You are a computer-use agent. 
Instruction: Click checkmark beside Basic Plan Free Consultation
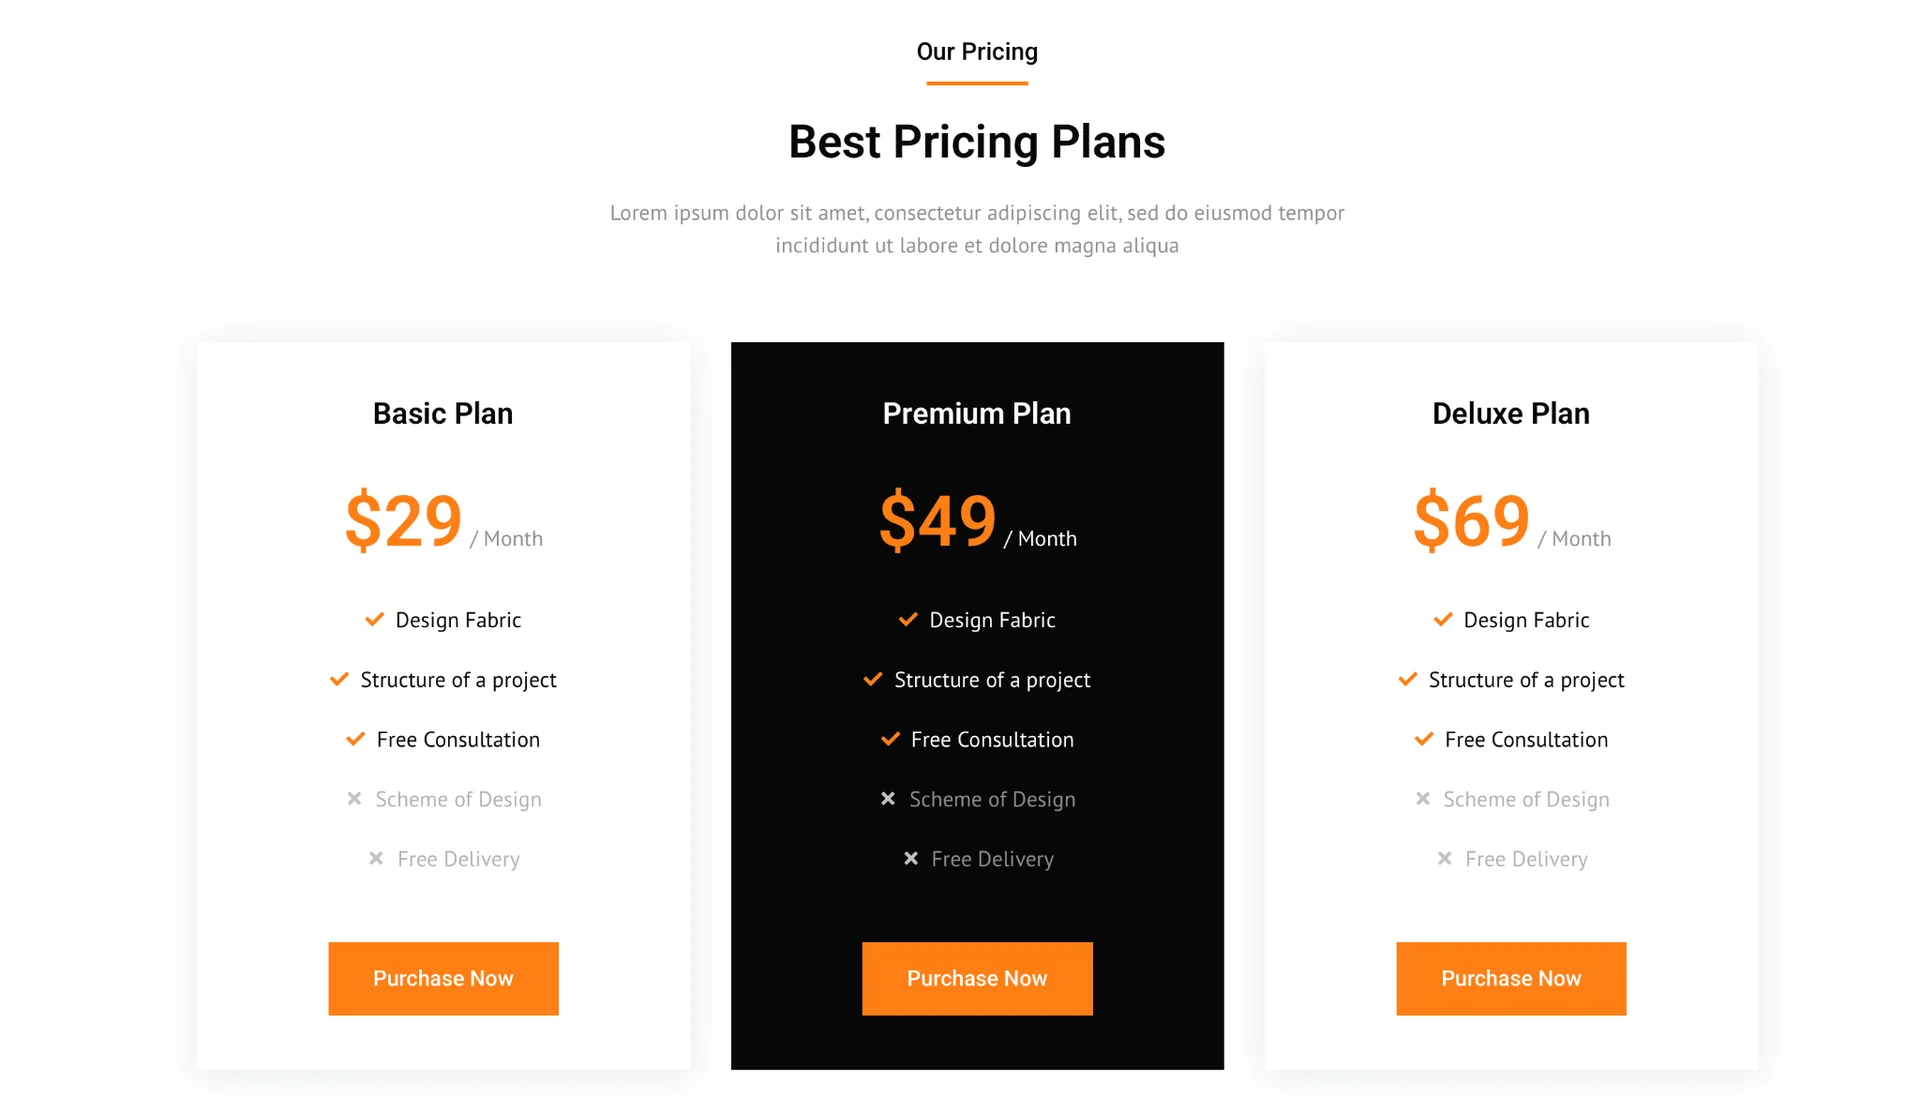[355, 740]
